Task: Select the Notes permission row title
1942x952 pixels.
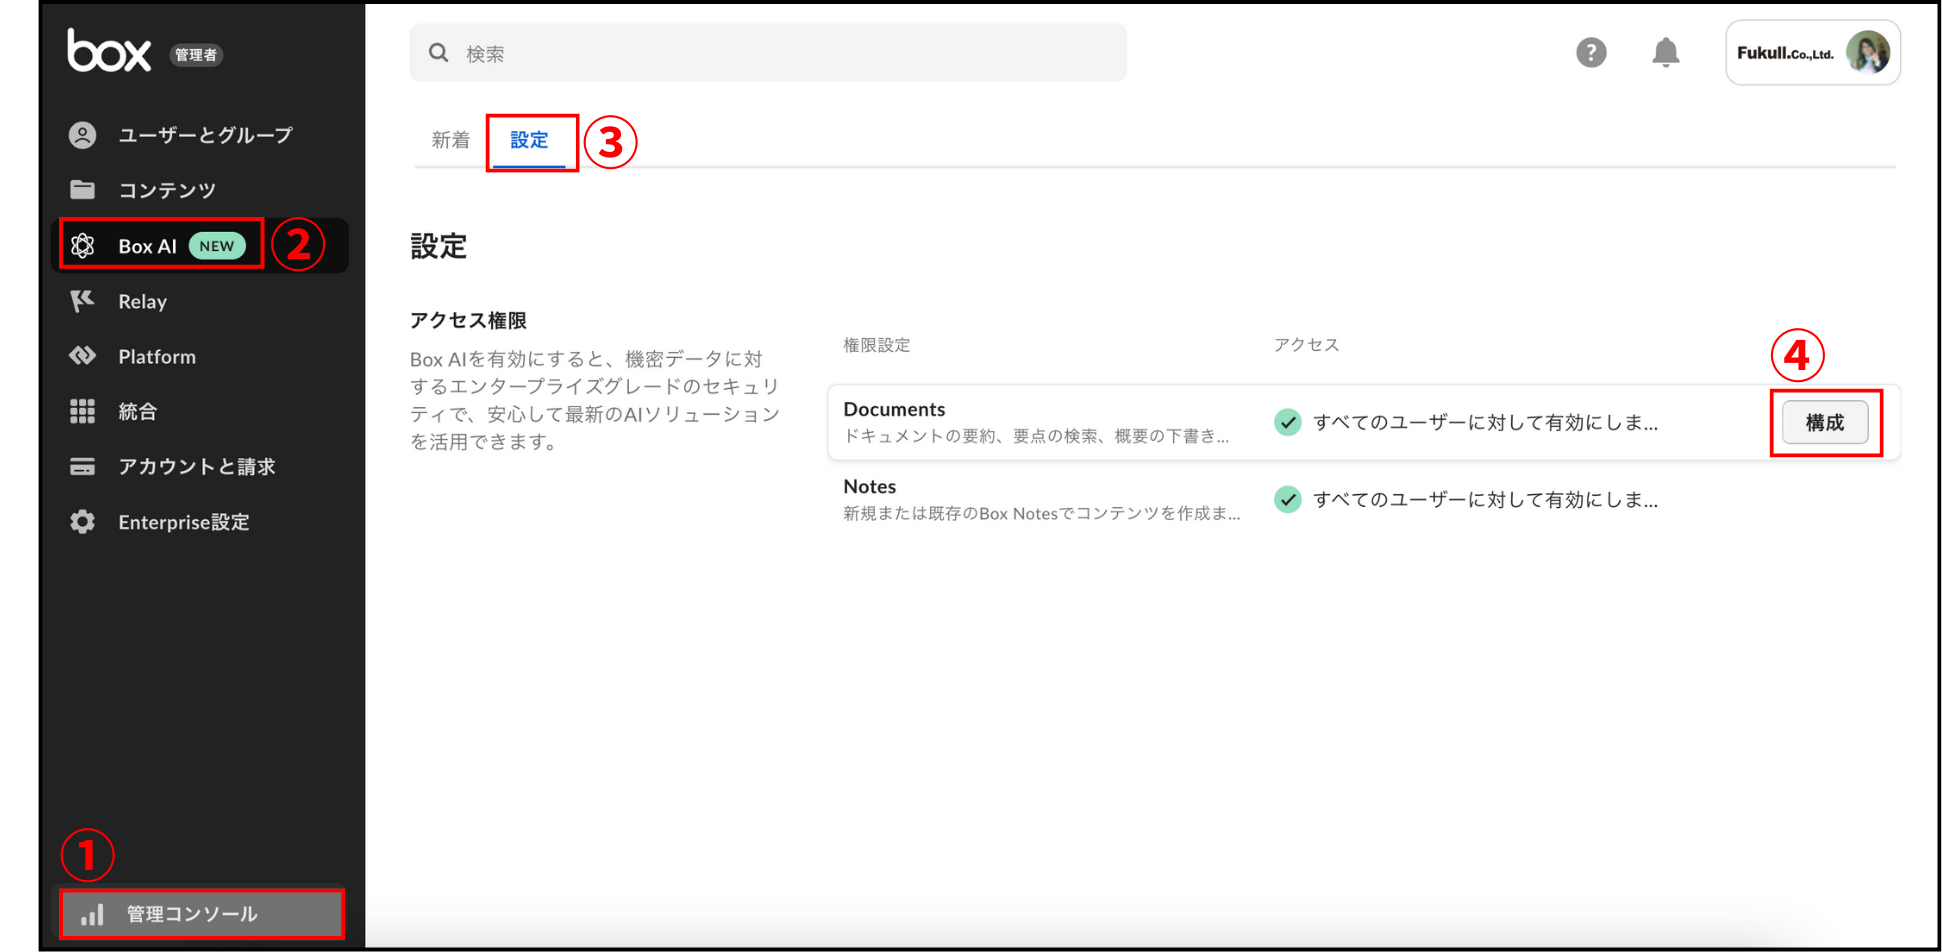Action: click(x=869, y=486)
